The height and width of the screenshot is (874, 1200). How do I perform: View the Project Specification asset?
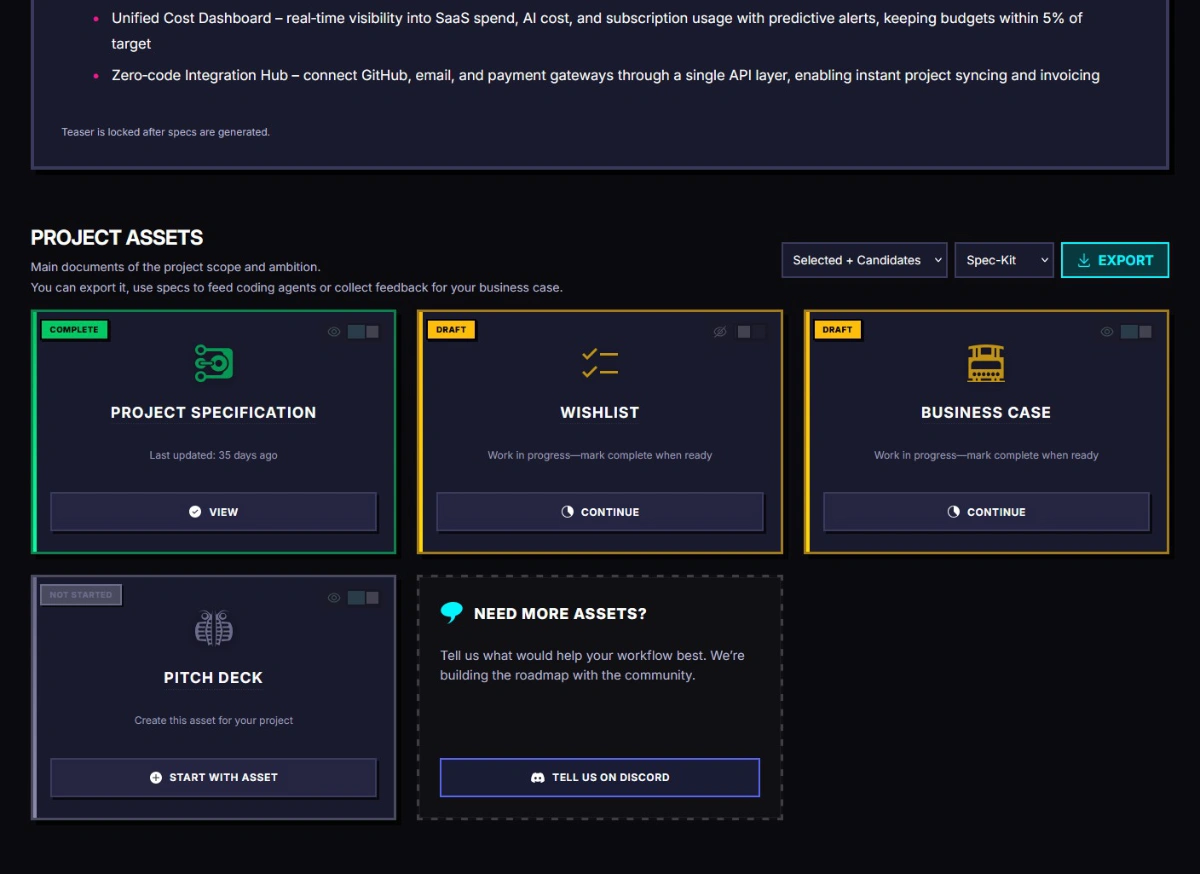pyautogui.click(x=214, y=512)
